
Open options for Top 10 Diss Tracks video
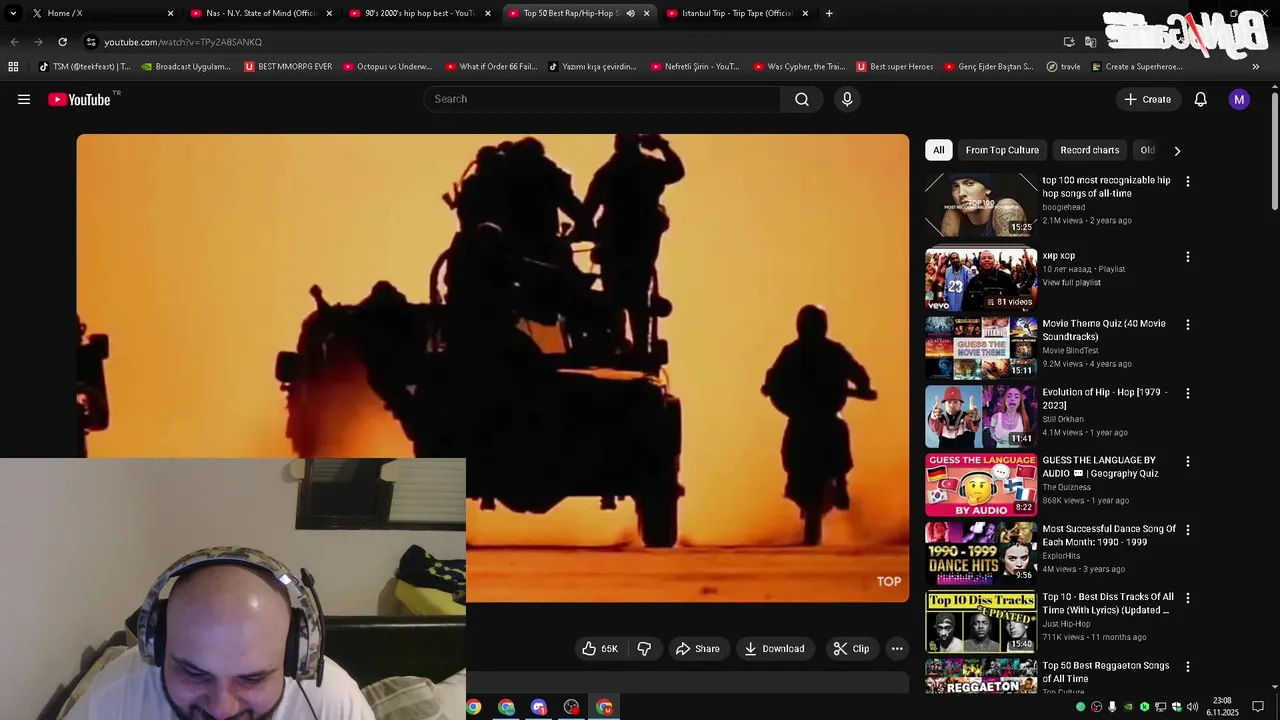tap(1187, 598)
